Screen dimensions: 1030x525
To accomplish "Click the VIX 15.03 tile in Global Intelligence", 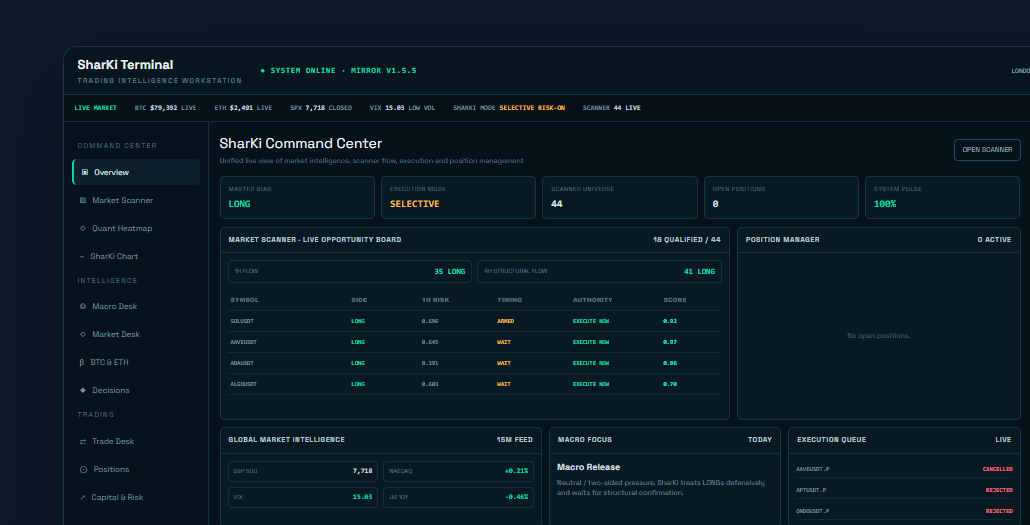I will point(303,497).
